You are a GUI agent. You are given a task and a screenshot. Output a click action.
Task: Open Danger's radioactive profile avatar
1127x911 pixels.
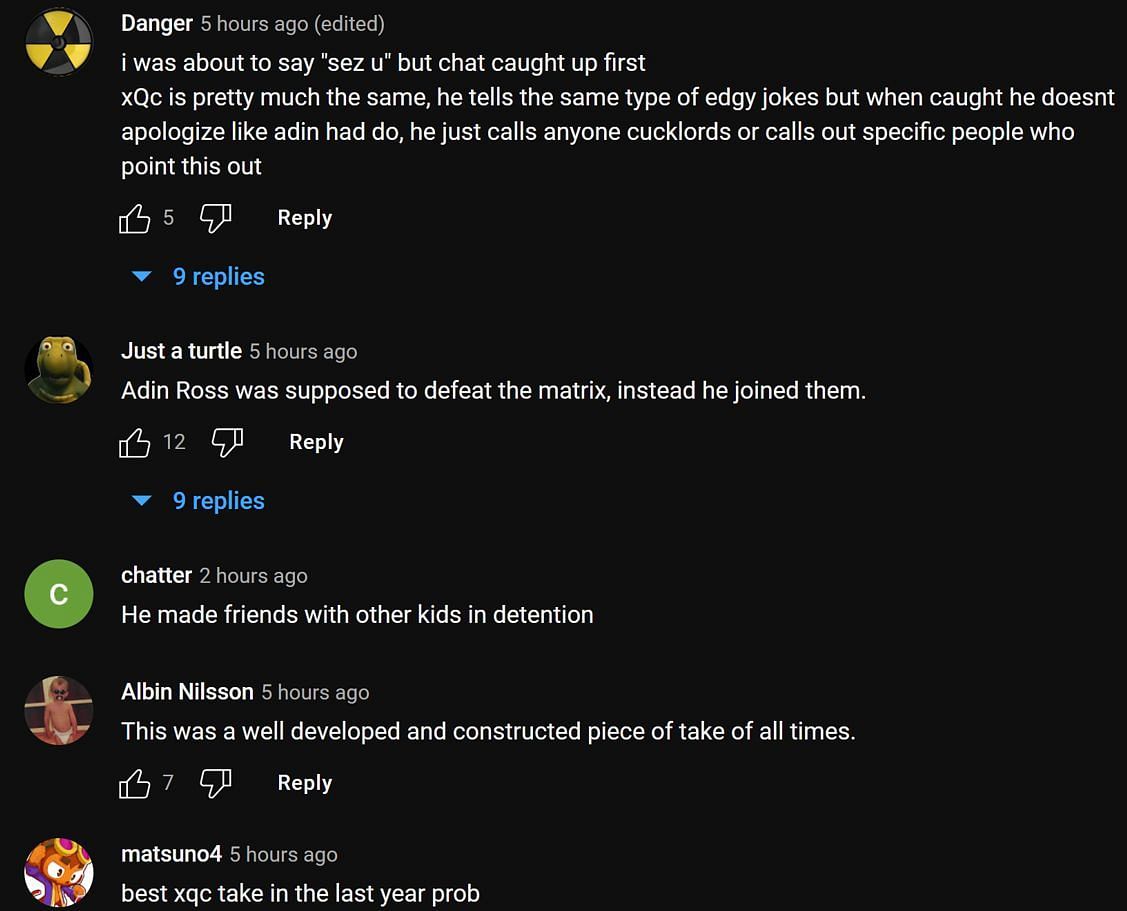click(59, 43)
